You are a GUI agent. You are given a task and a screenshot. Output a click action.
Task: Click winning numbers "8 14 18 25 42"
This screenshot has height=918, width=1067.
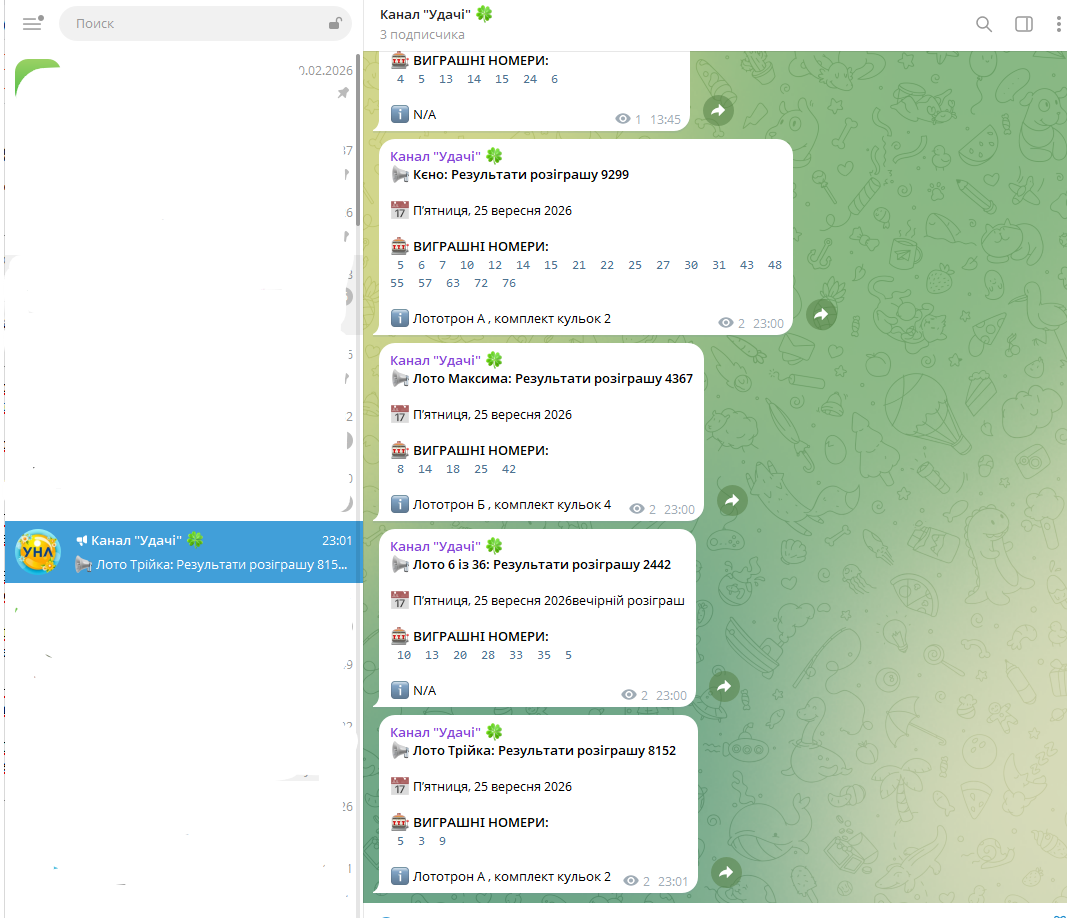[457, 470]
